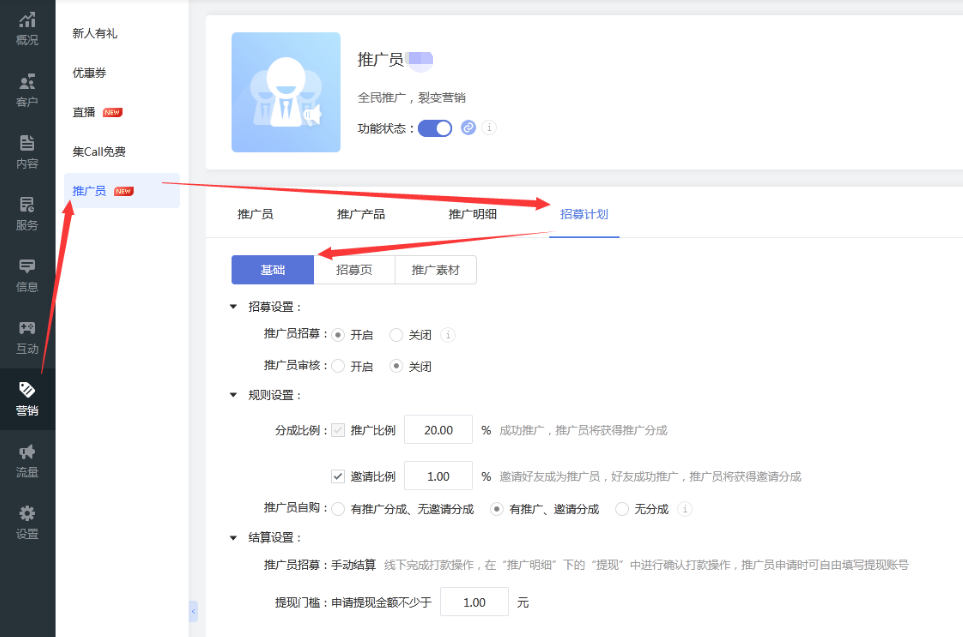Open the 互动 interaction sidebar icon
Screen dimensions: 963x637
click(27, 338)
